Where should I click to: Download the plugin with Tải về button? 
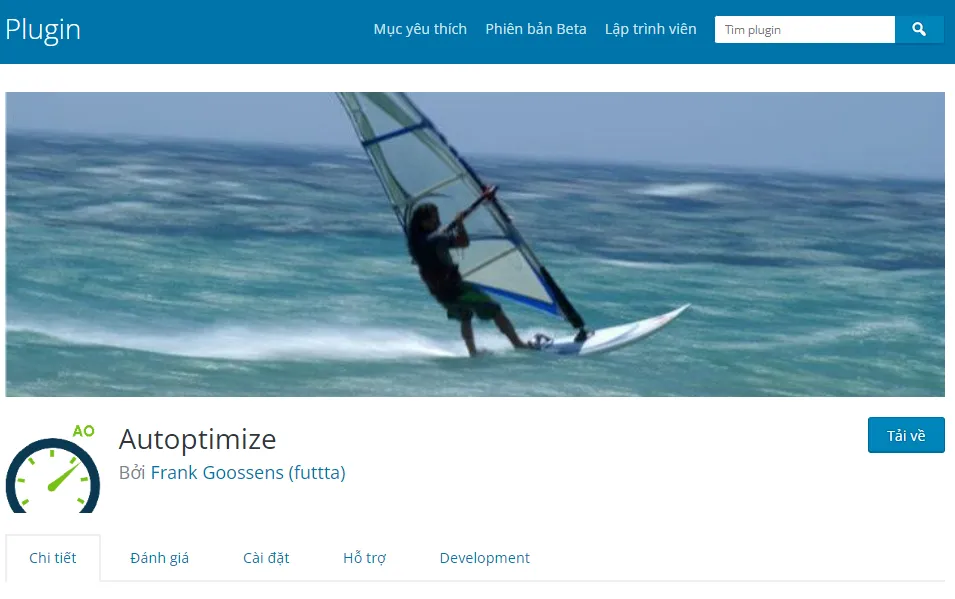pos(906,435)
